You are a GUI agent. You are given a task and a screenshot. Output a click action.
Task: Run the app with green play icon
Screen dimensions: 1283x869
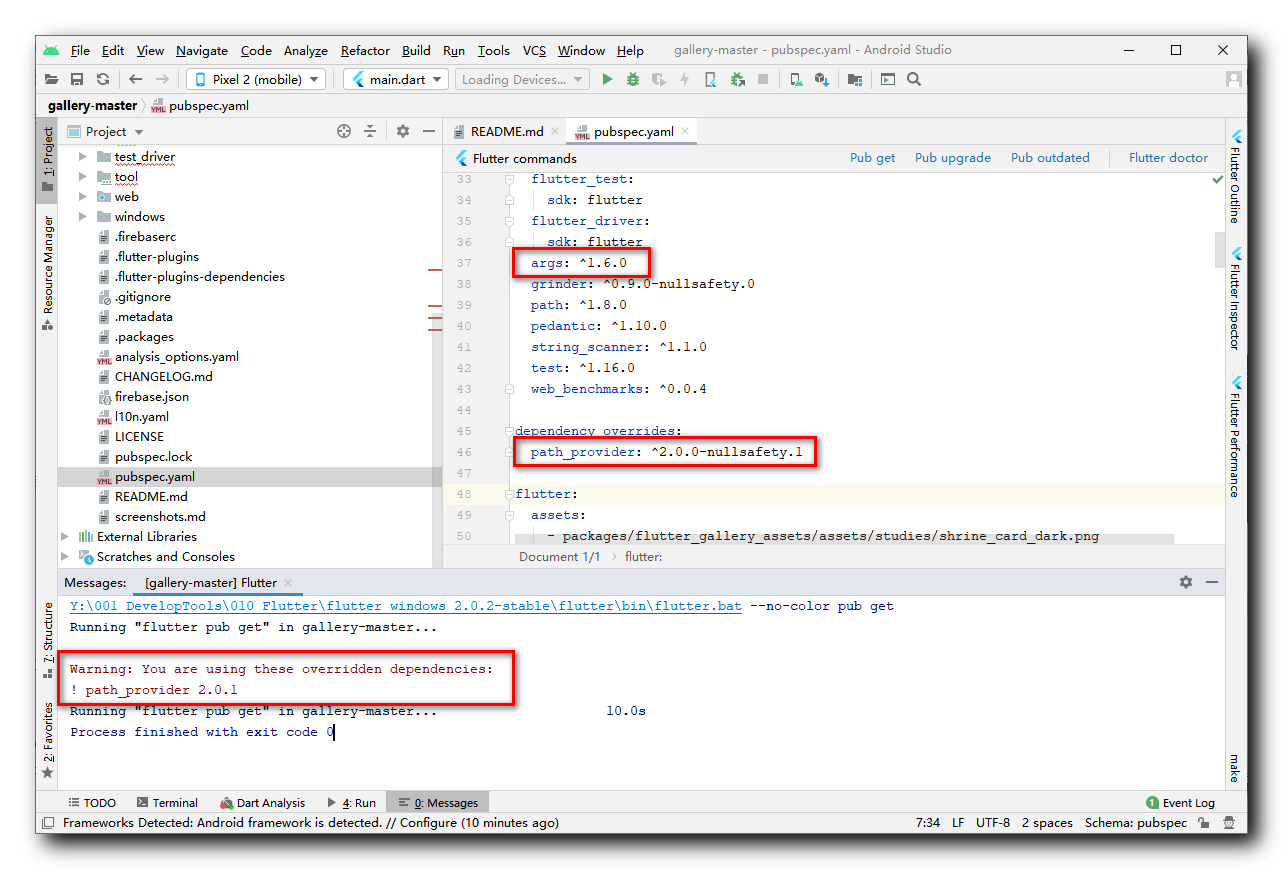click(x=607, y=79)
